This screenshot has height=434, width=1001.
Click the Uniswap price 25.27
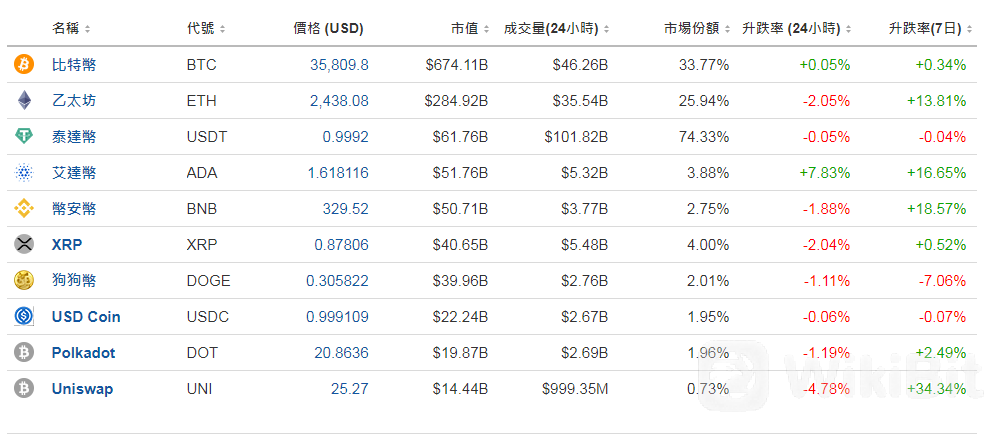click(x=350, y=388)
